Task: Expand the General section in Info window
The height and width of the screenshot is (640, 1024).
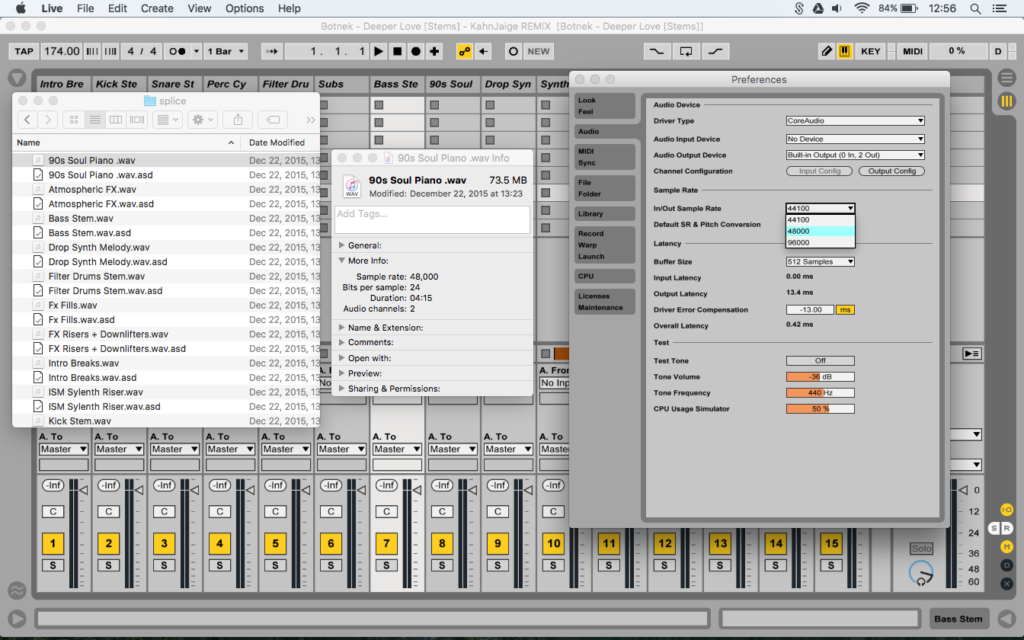Action: [342, 245]
